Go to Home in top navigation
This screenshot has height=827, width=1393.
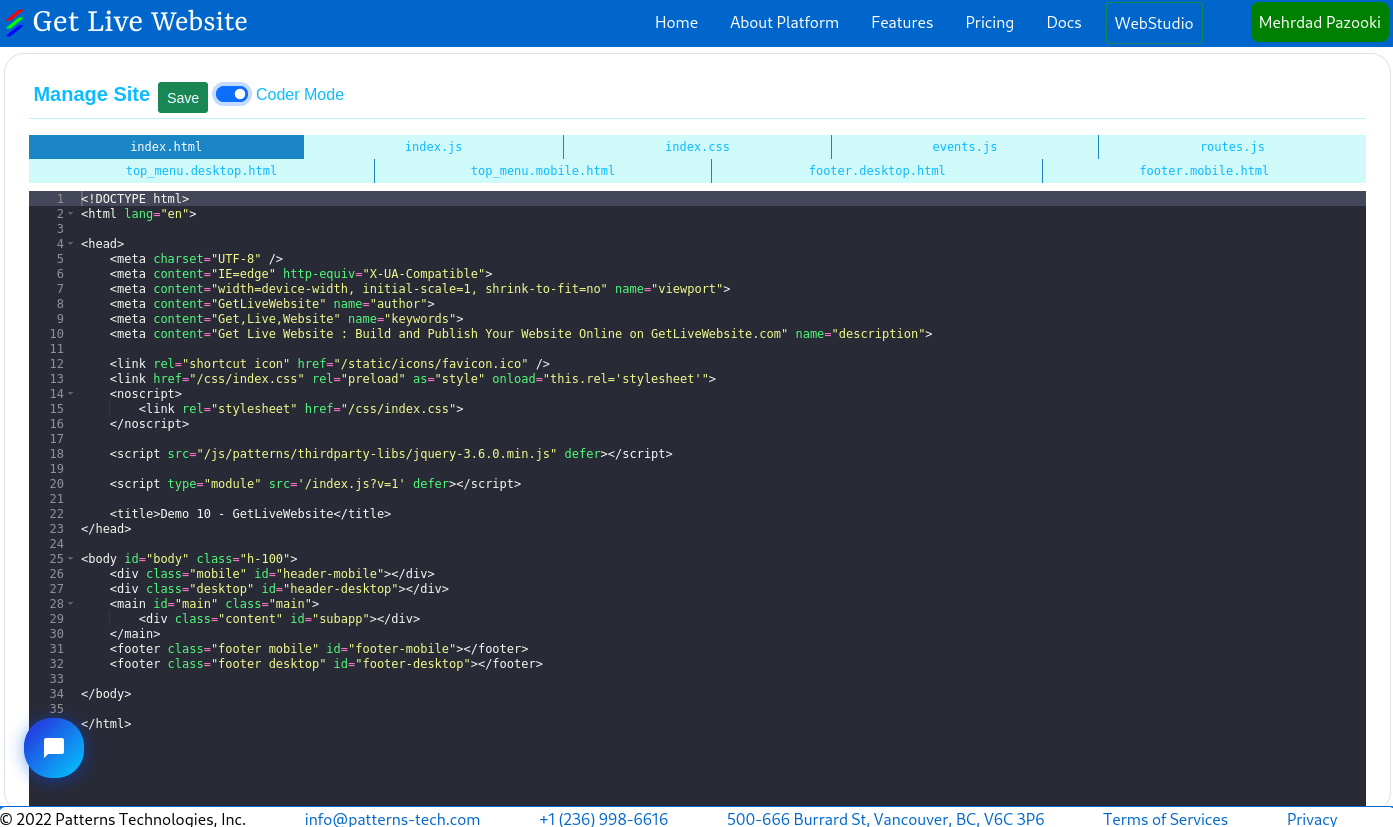676,22
